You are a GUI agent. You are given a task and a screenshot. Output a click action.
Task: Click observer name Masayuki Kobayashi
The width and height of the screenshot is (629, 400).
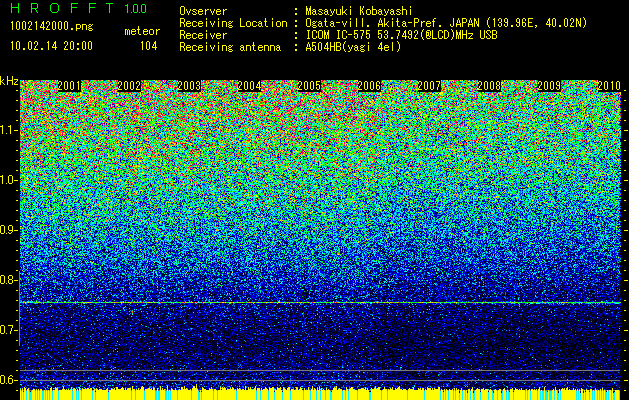pos(359,11)
